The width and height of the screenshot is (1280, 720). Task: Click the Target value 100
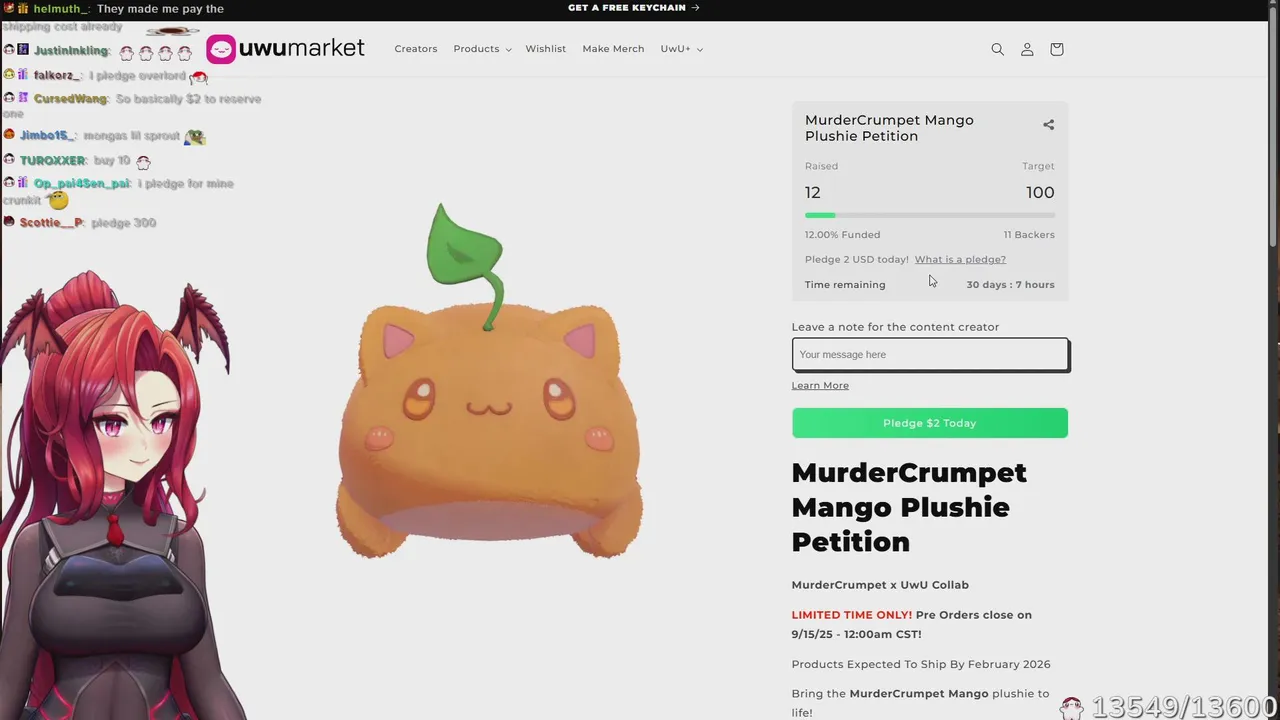1040,193
